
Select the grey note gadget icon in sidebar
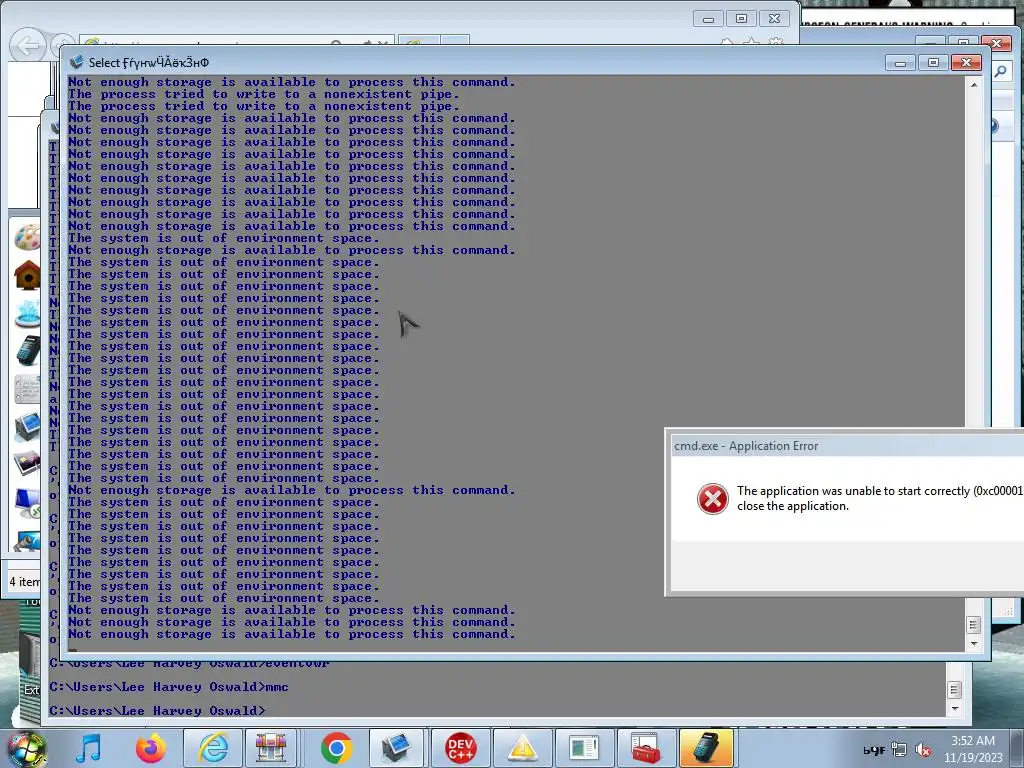(x=27, y=389)
